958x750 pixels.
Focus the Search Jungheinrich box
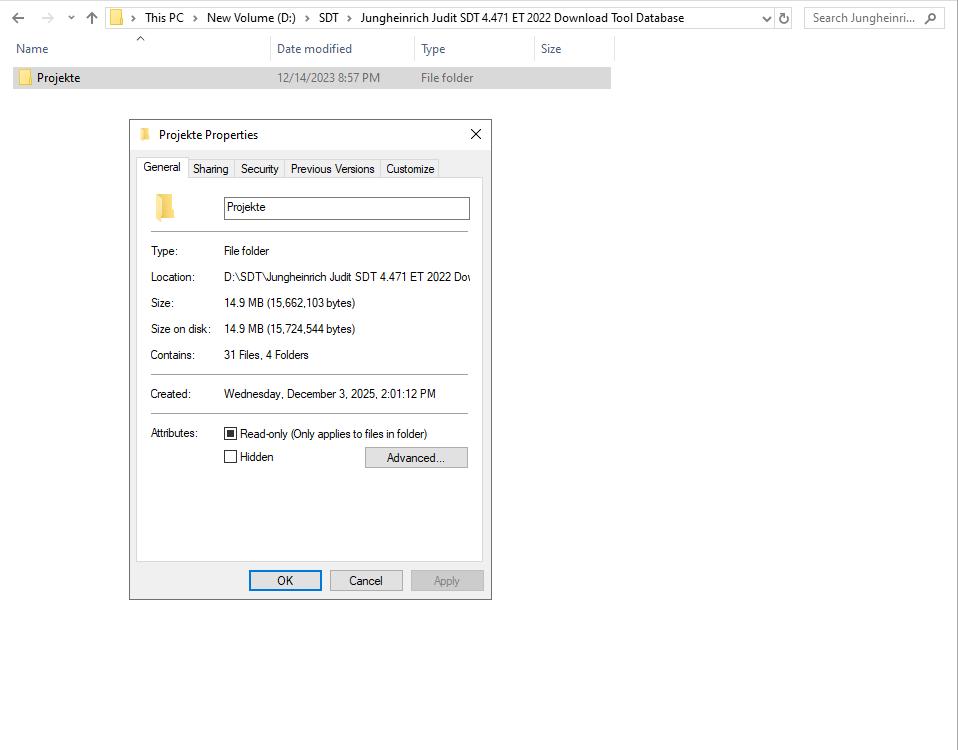coord(874,18)
